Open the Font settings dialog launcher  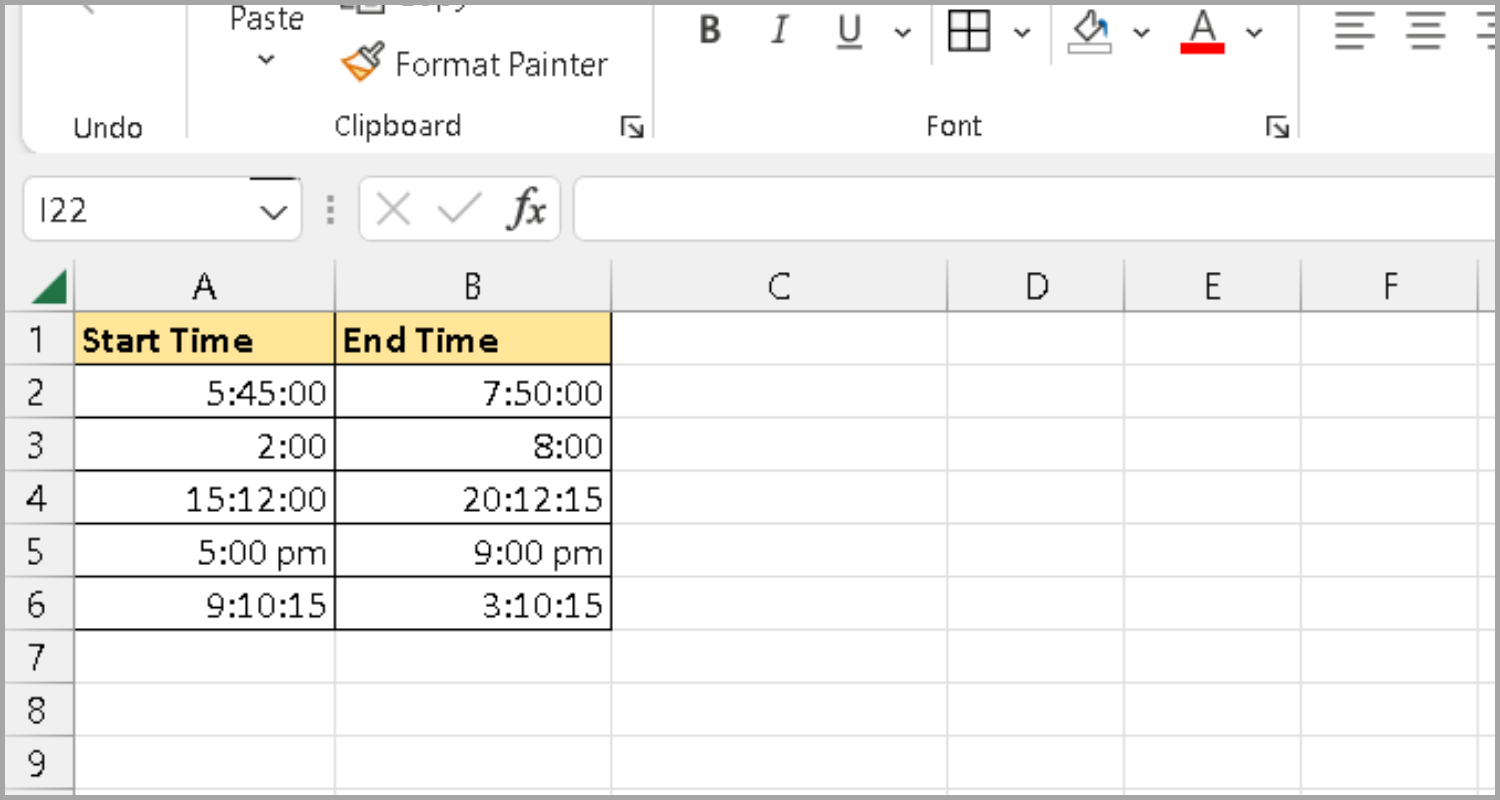(1279, 127)
